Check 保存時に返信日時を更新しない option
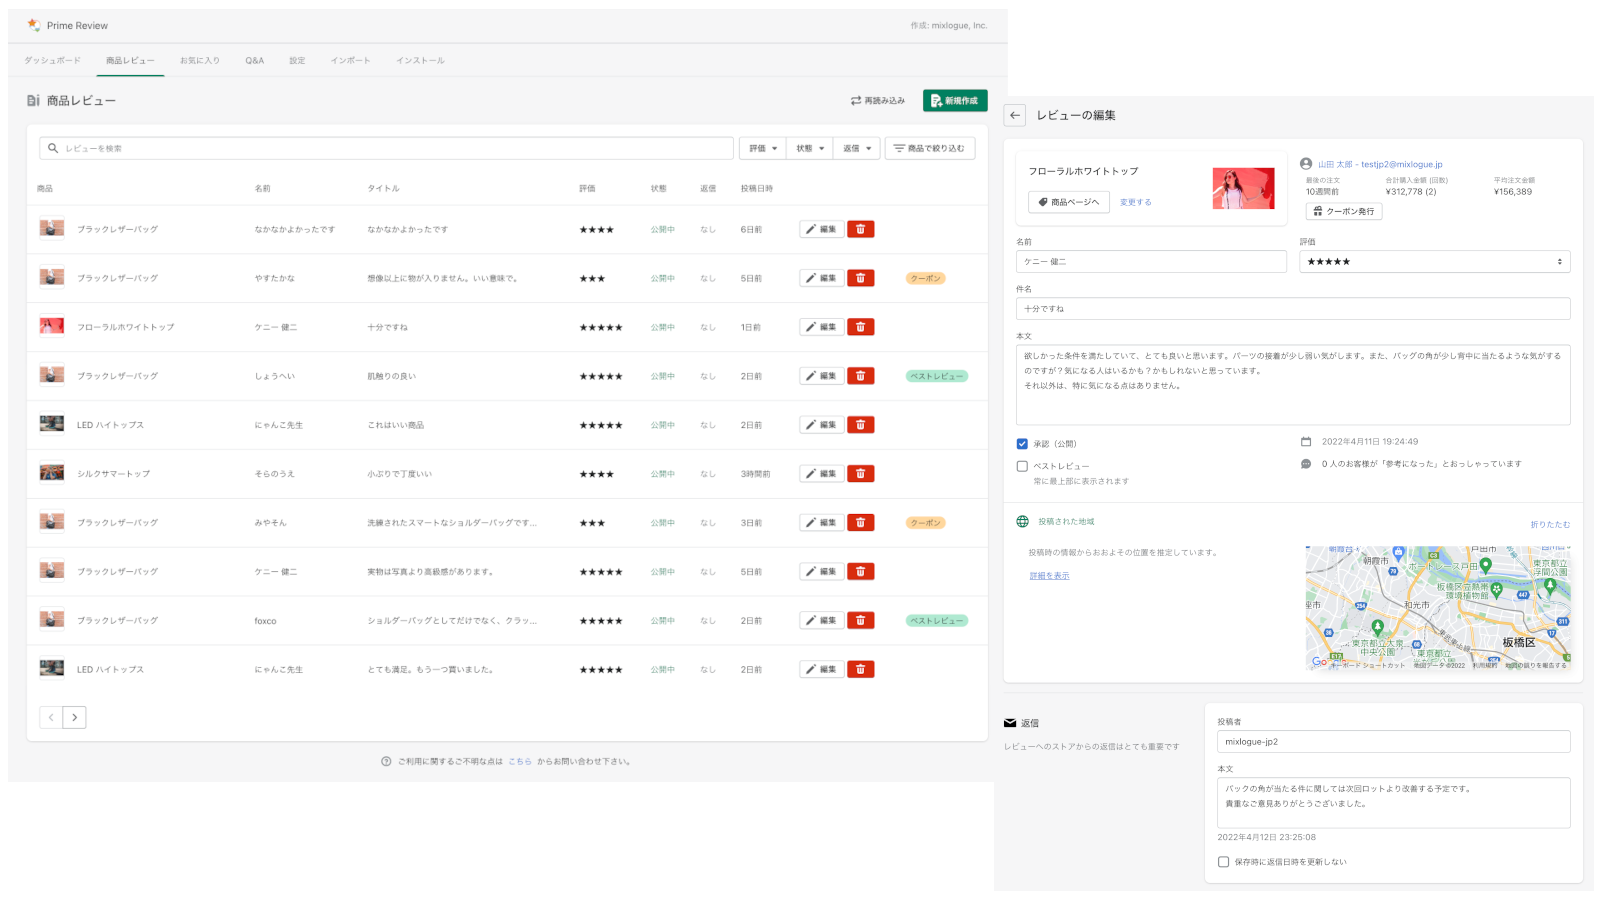The width and height of the screenshot is (1600, 900). 1223,862
